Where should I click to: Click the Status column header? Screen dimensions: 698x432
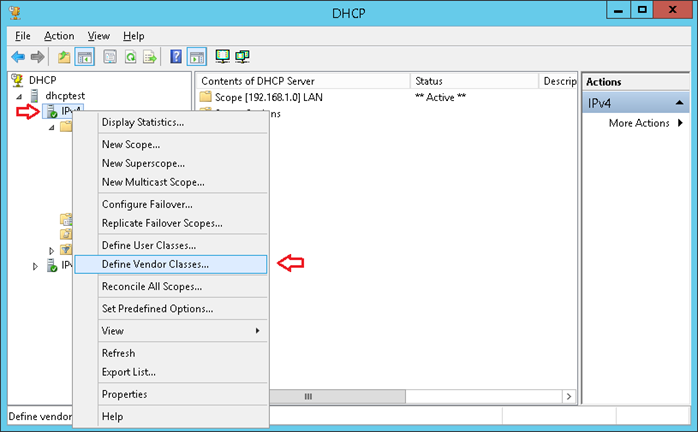pyautogui.click(x=474, y=80)
